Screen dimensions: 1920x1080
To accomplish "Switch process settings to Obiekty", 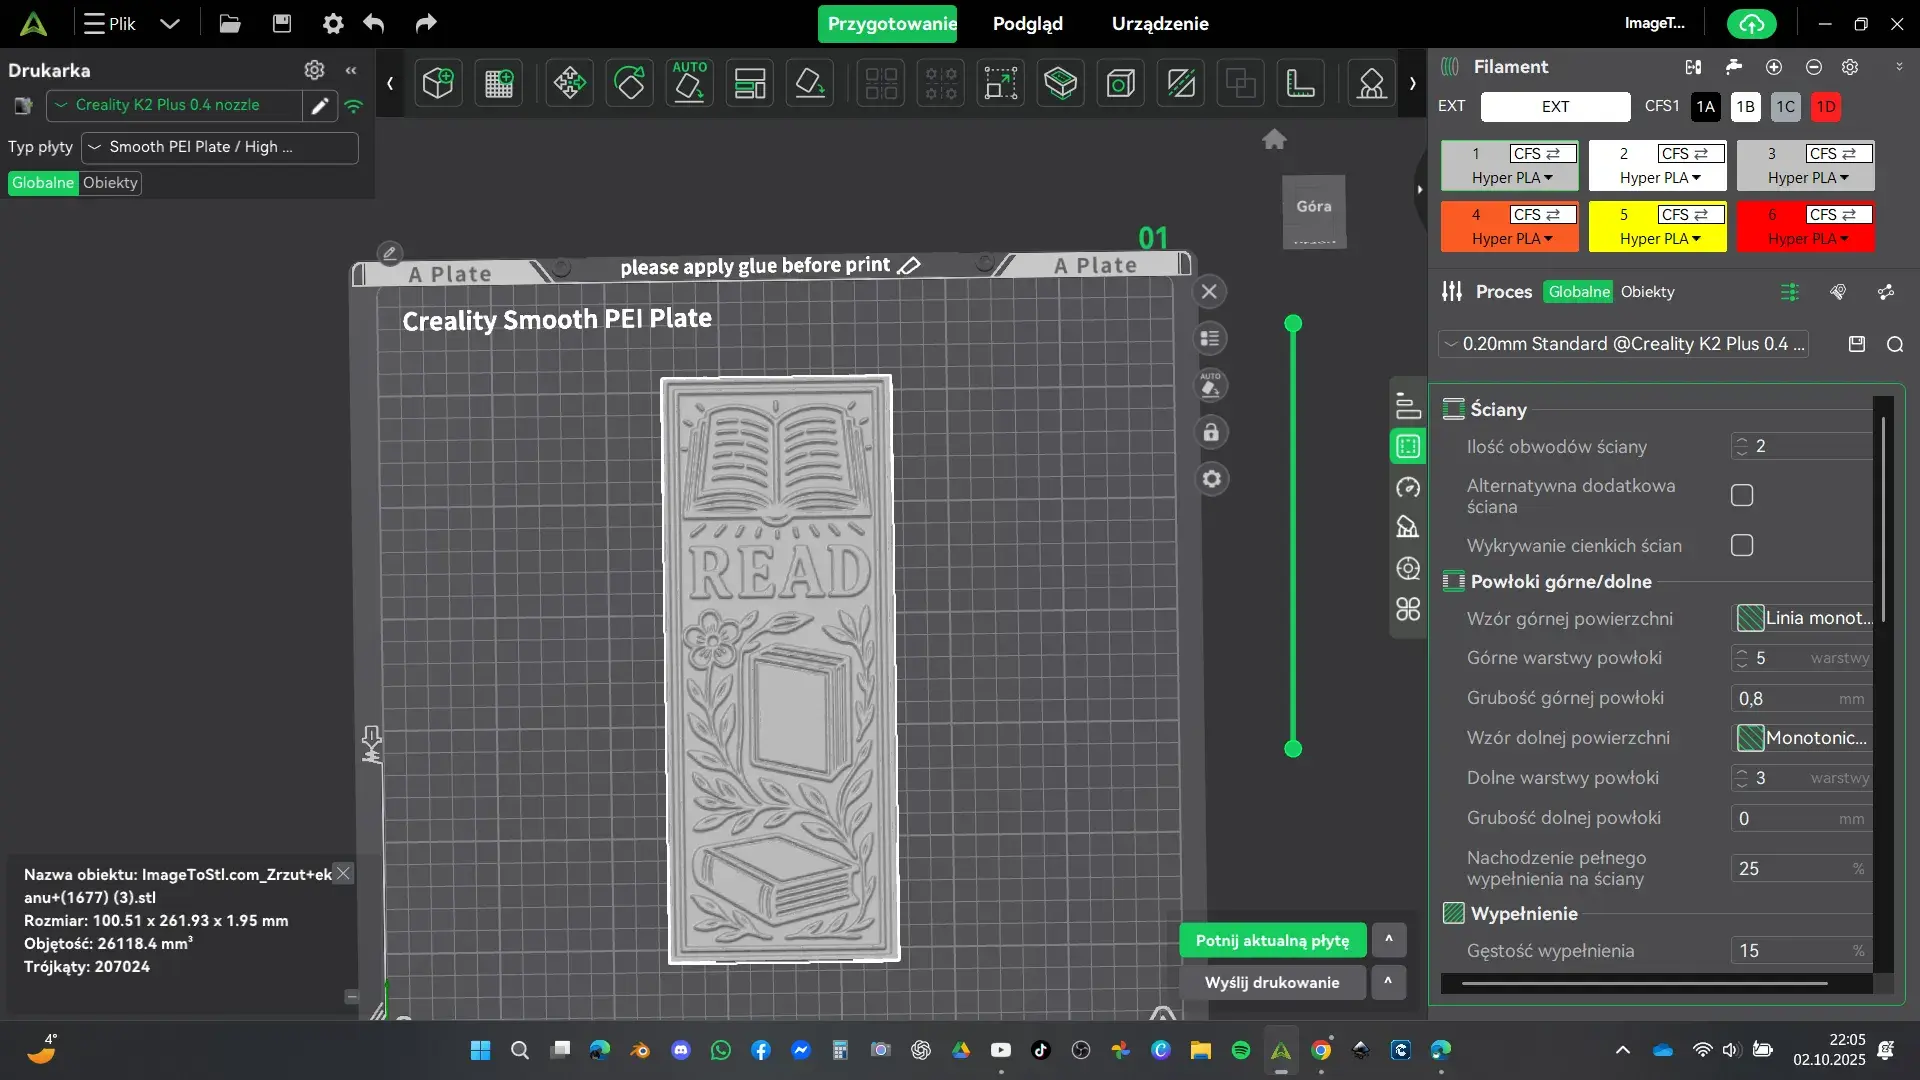I will click(1647, 292).
